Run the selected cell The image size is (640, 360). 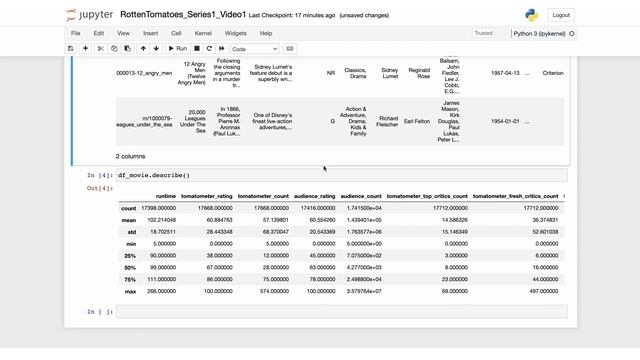point(178,49)
